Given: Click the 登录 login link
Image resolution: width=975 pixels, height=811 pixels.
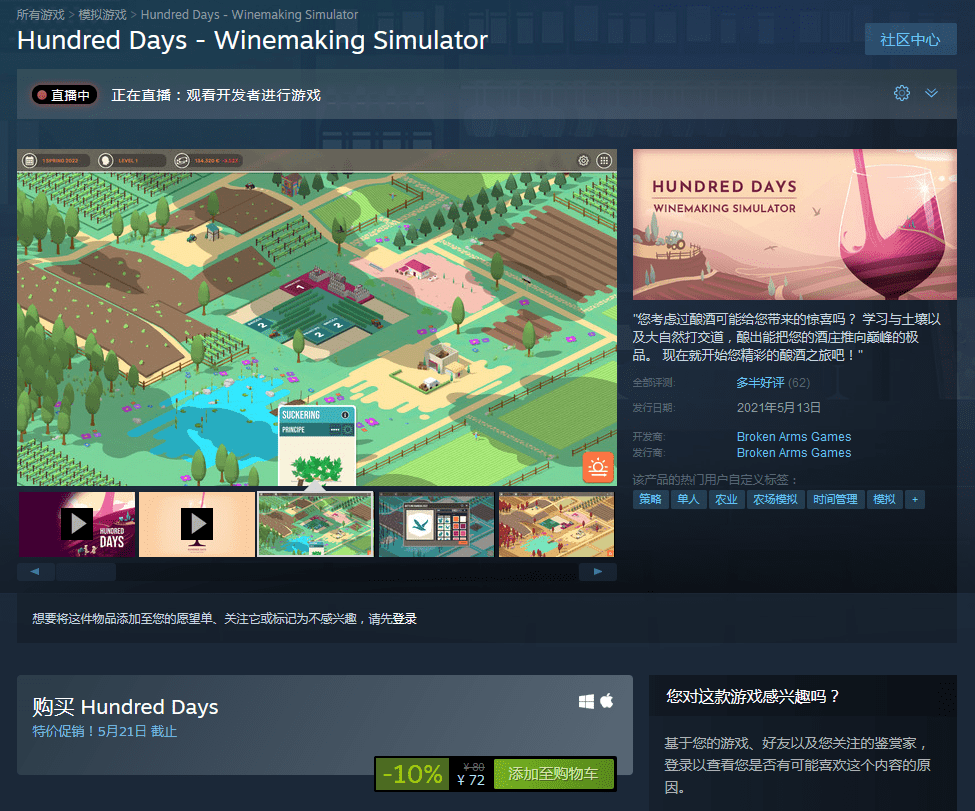Looking at the screenshot, I should tap(404, 619).
